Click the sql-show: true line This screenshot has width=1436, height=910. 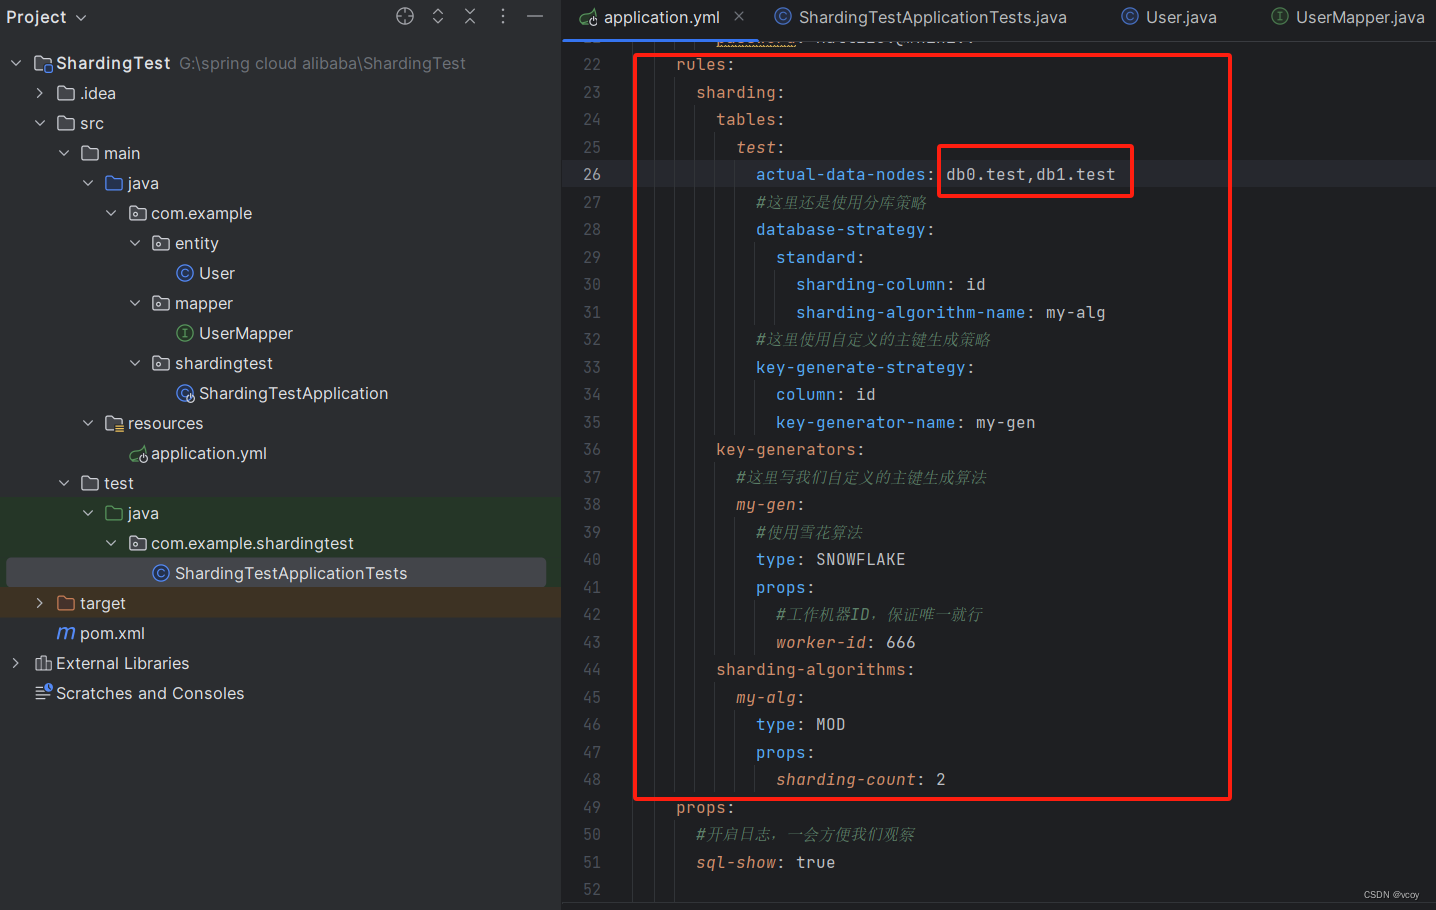click(x=765, y=862)
